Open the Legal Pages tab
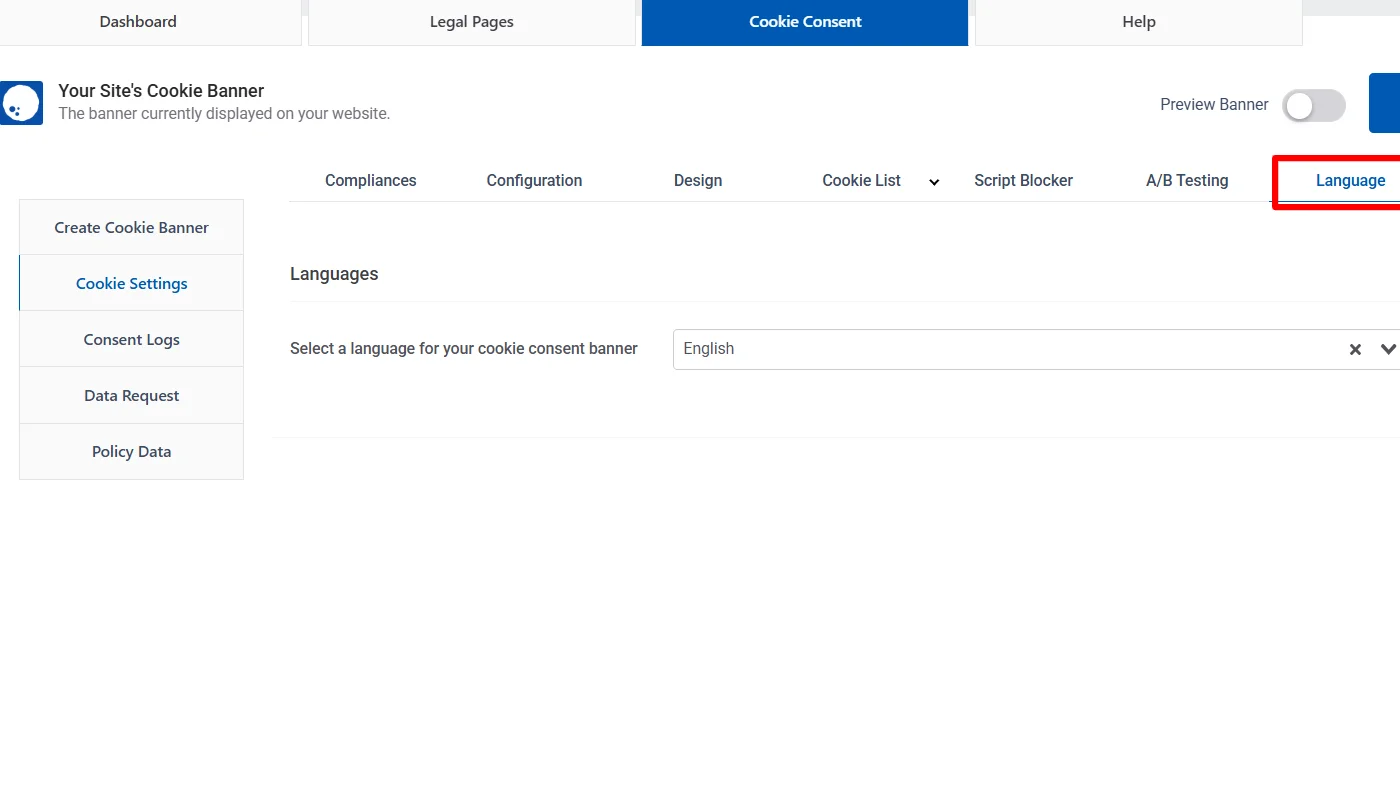1400x800 pixels. 471,21
